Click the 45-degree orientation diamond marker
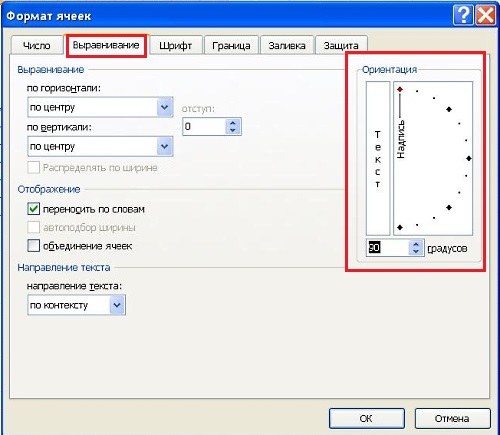This screenshot has width=500, height=435. 449,109
